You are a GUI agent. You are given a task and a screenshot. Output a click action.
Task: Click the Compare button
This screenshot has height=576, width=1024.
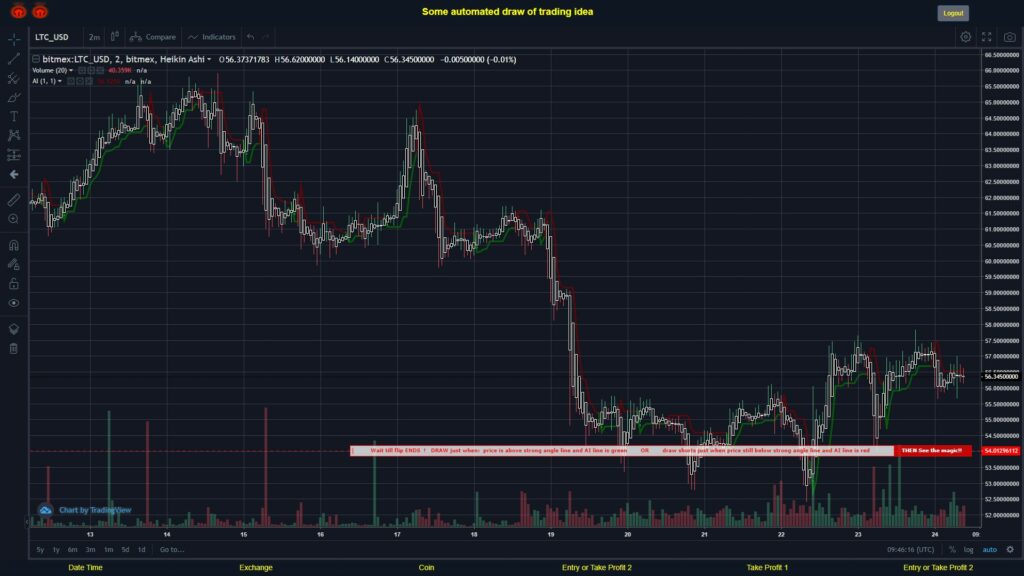[153, 37]
